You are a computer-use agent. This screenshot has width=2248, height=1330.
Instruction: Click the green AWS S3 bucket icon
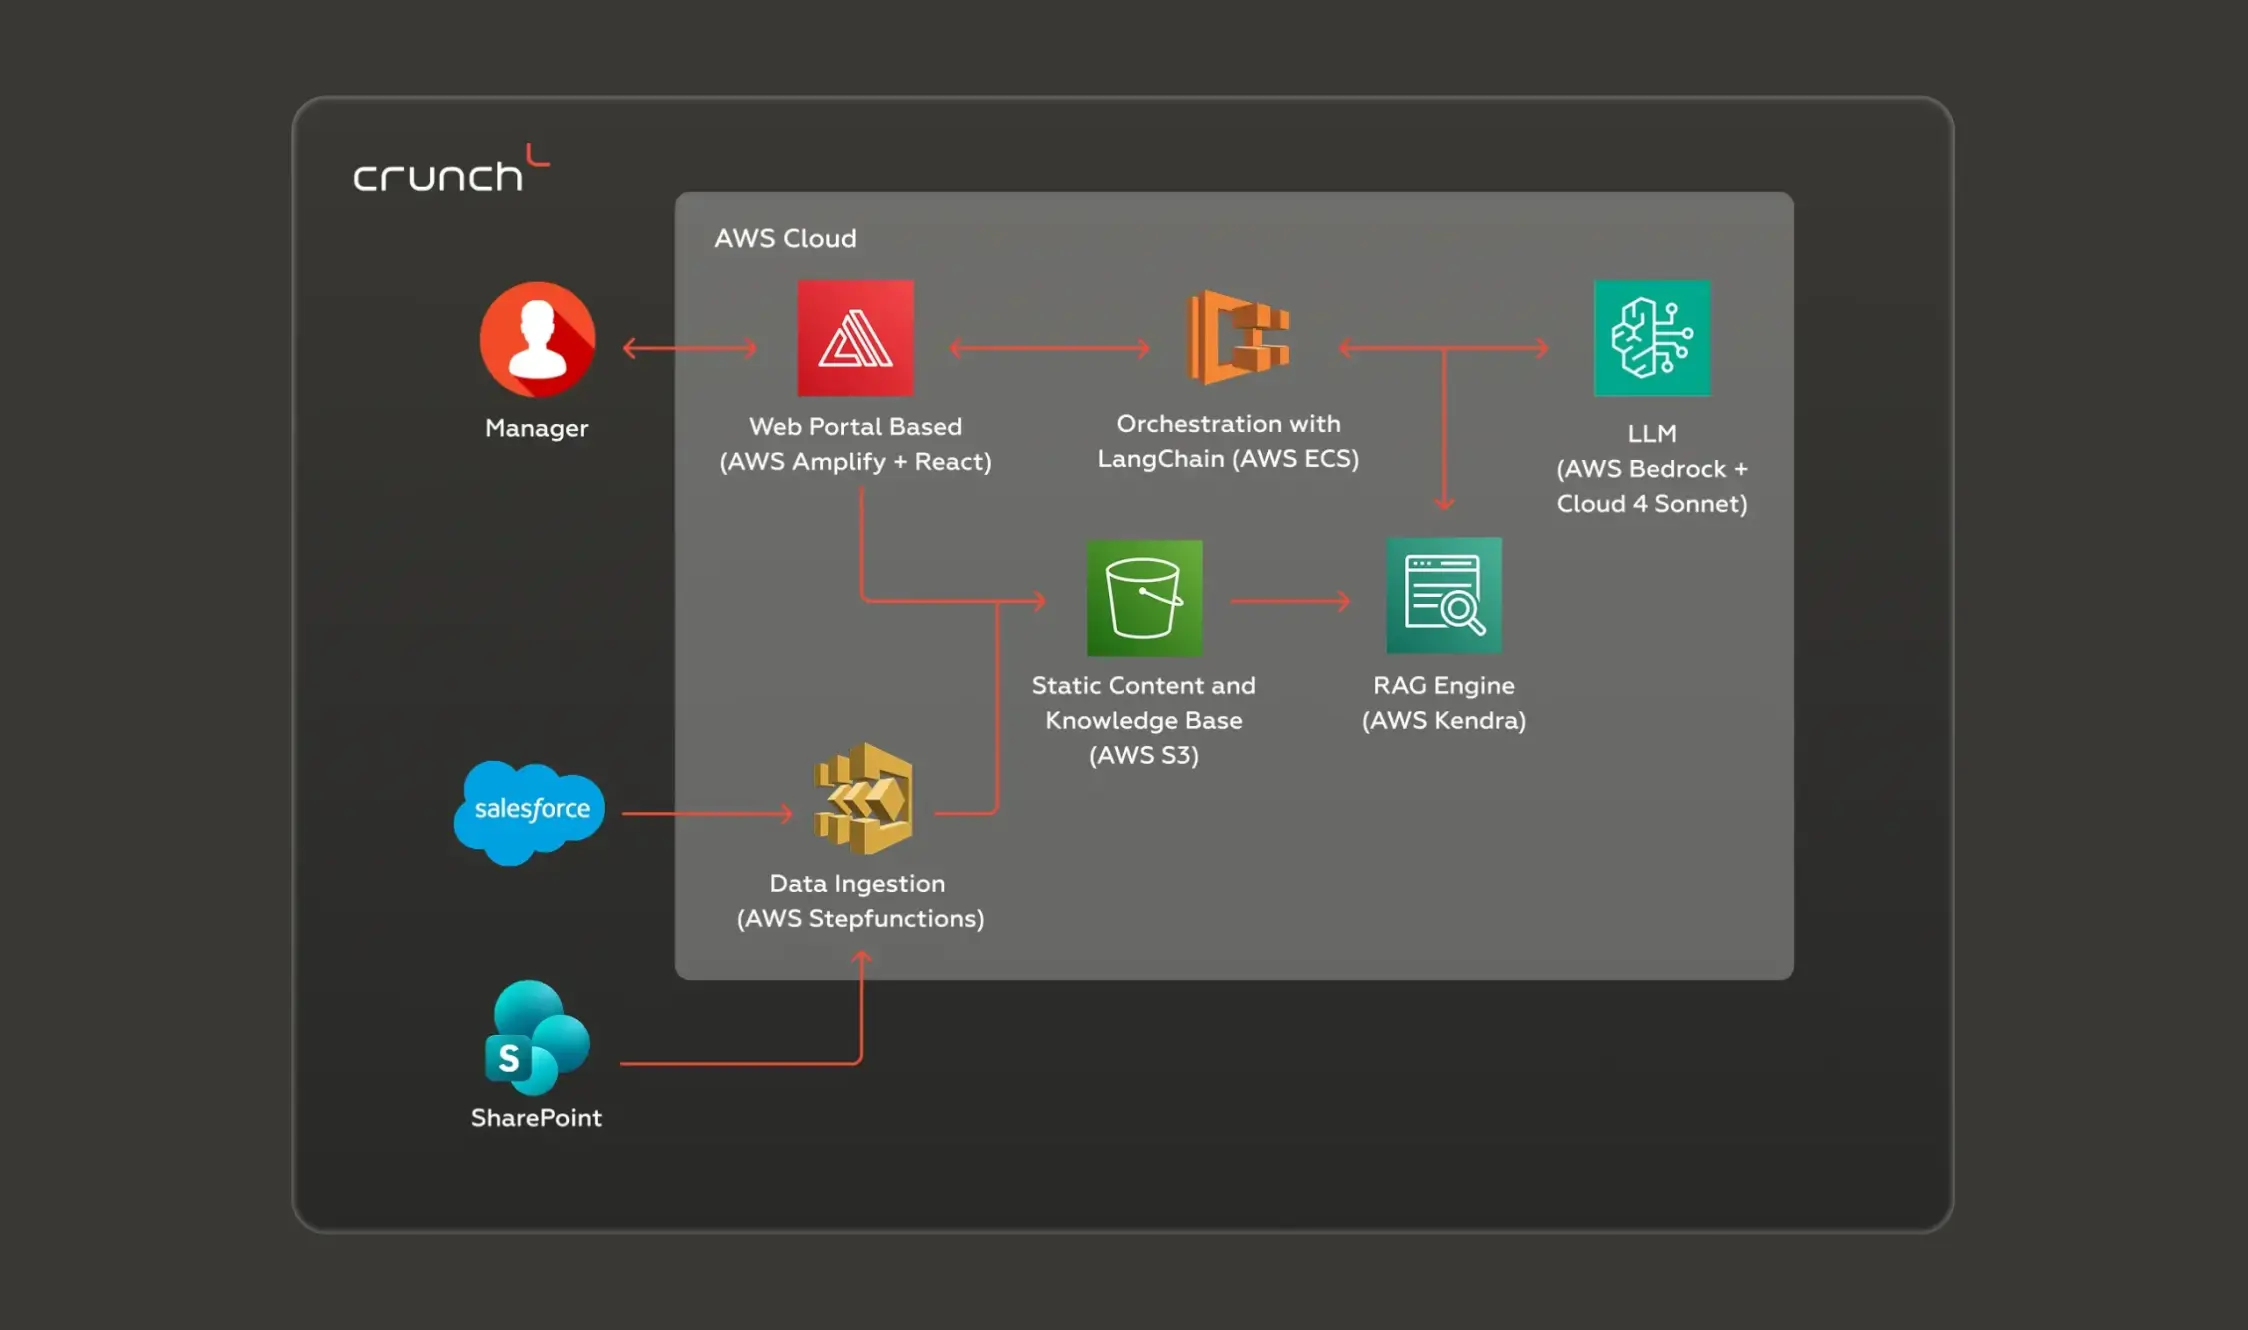pos(1144,598)
